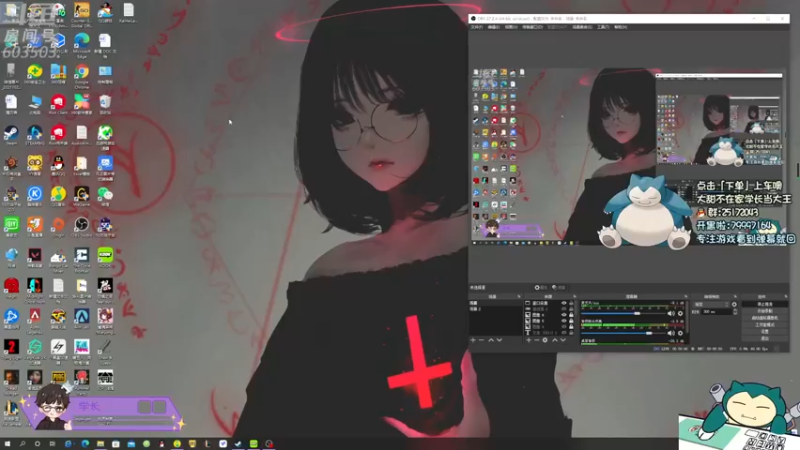Move selected source down in OBS sources
The width and height of the screenshot is (800, 450).
[563, 340]
